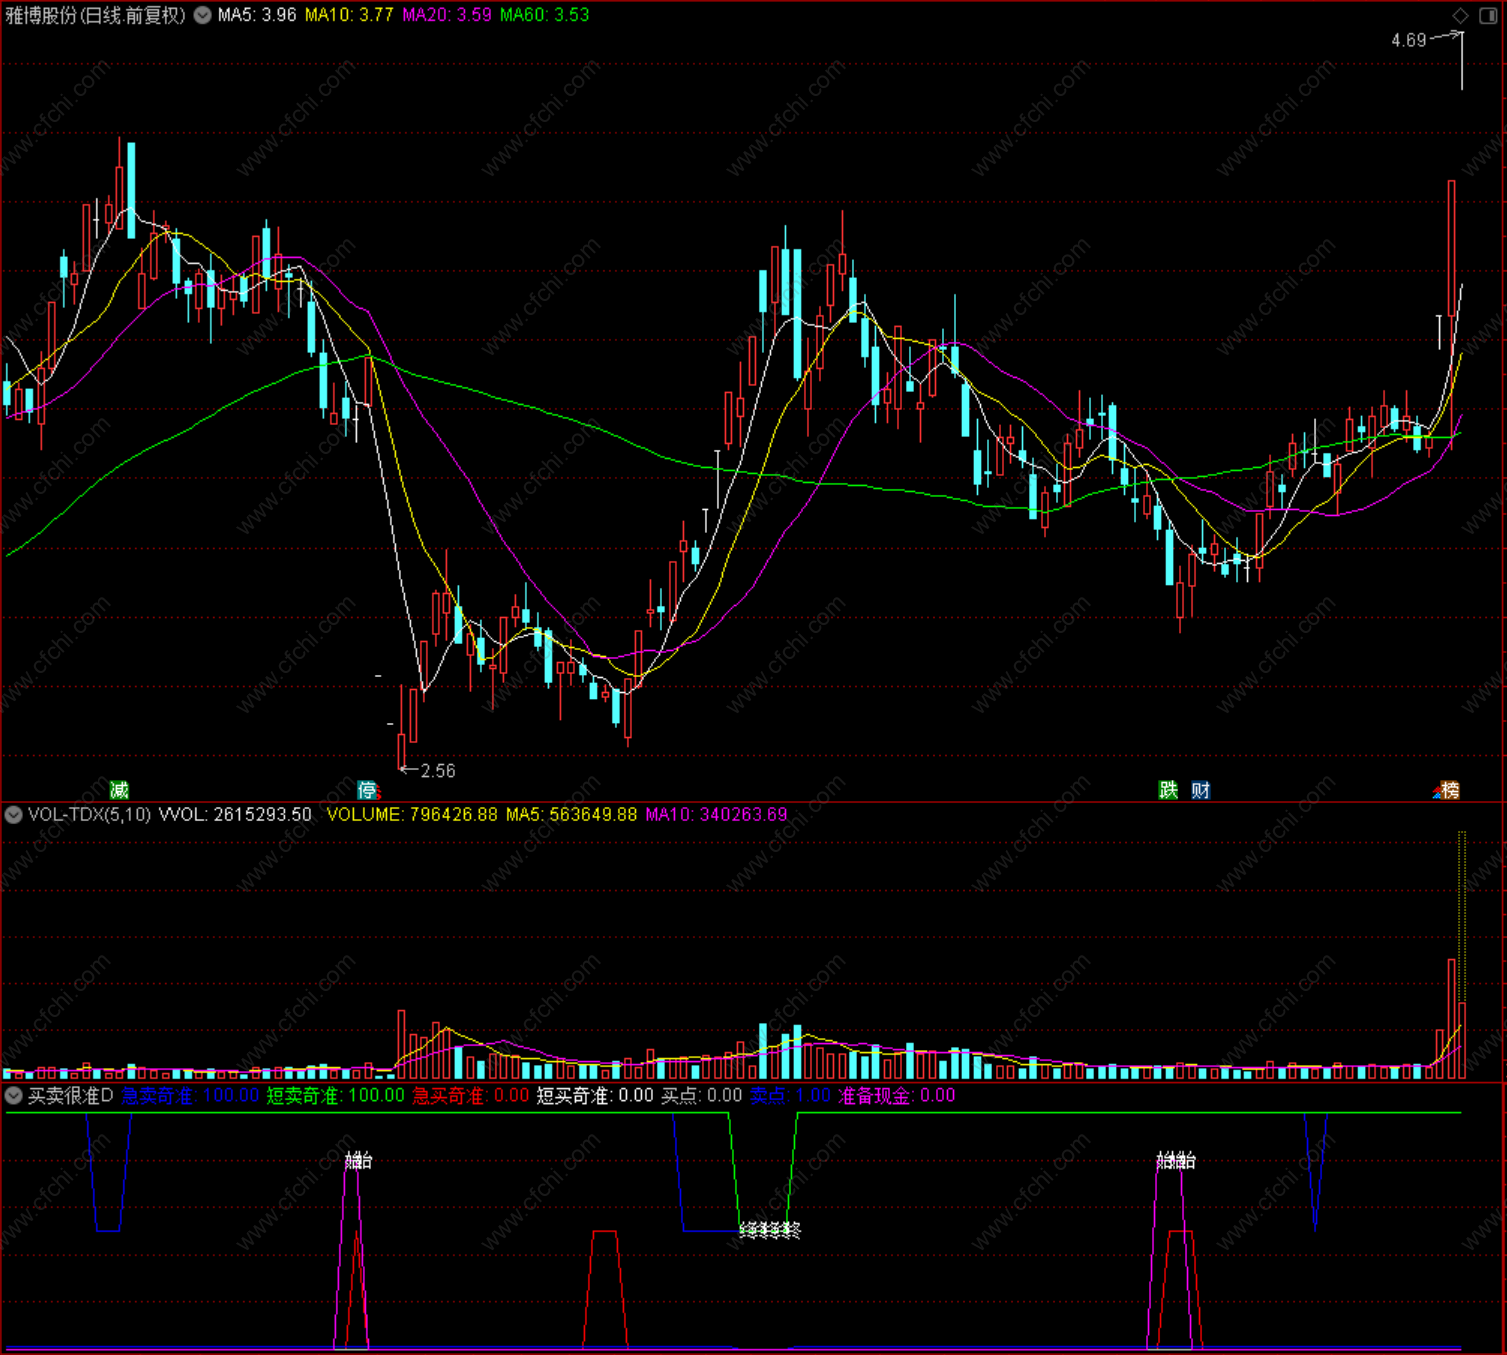The image size is (1507, 1355).
Task: Select the MA10: 3.77 moving average label
Action: tap(349, 15)
